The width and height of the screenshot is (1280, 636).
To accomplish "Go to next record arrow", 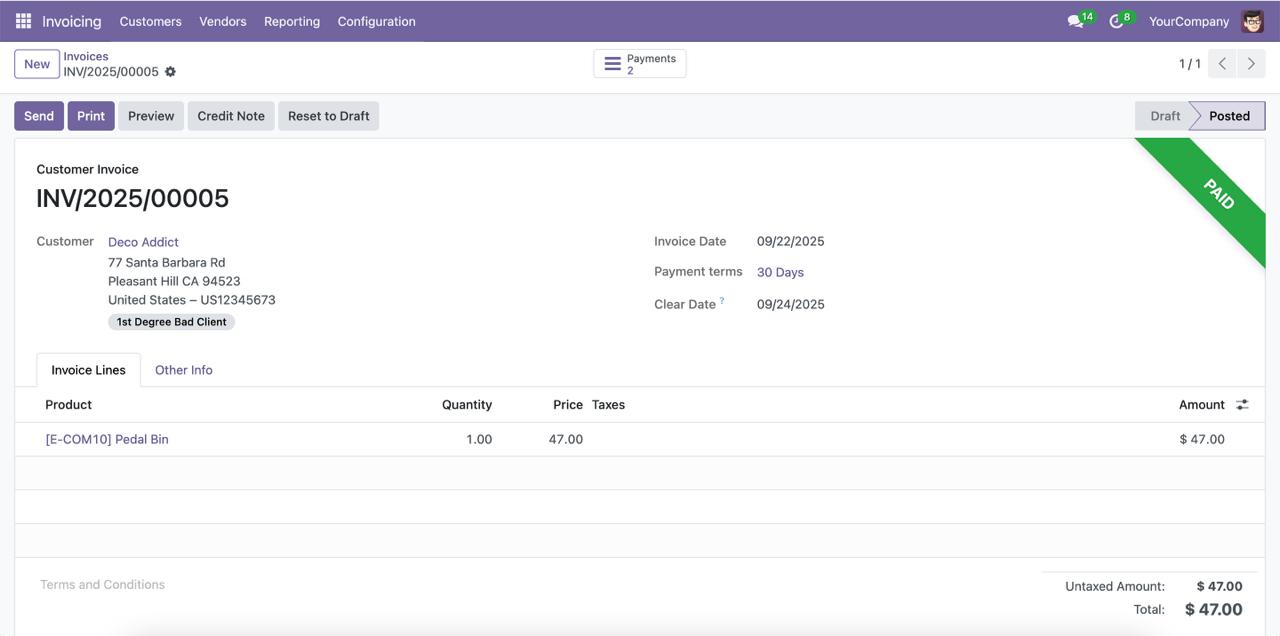I will [x=1251, y=64].
